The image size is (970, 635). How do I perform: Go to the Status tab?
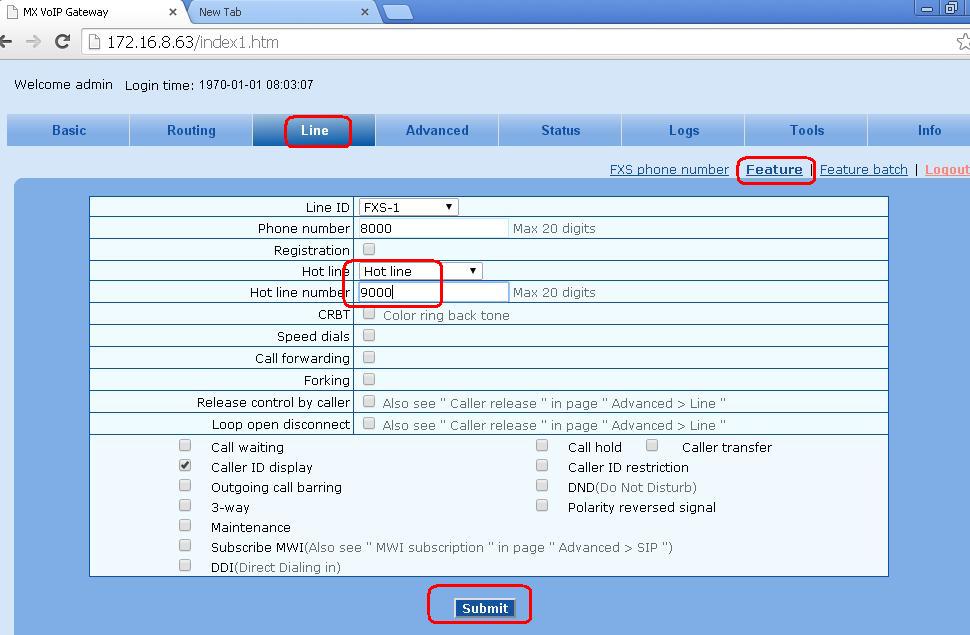tap(560, 130)
